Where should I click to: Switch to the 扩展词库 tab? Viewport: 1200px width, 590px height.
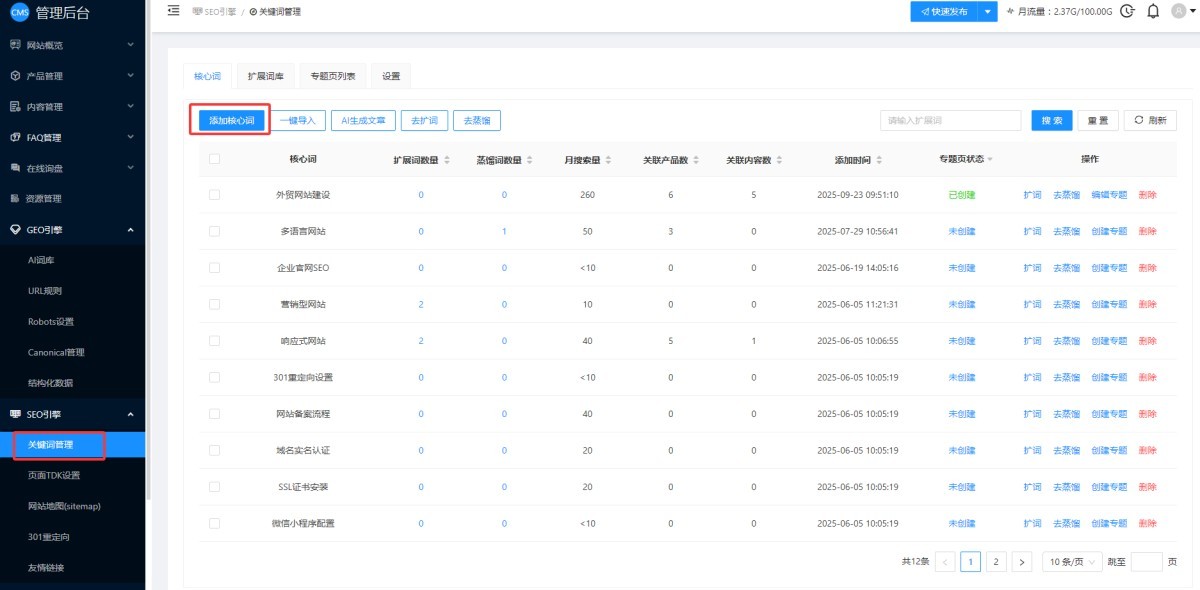click(266, 76)
